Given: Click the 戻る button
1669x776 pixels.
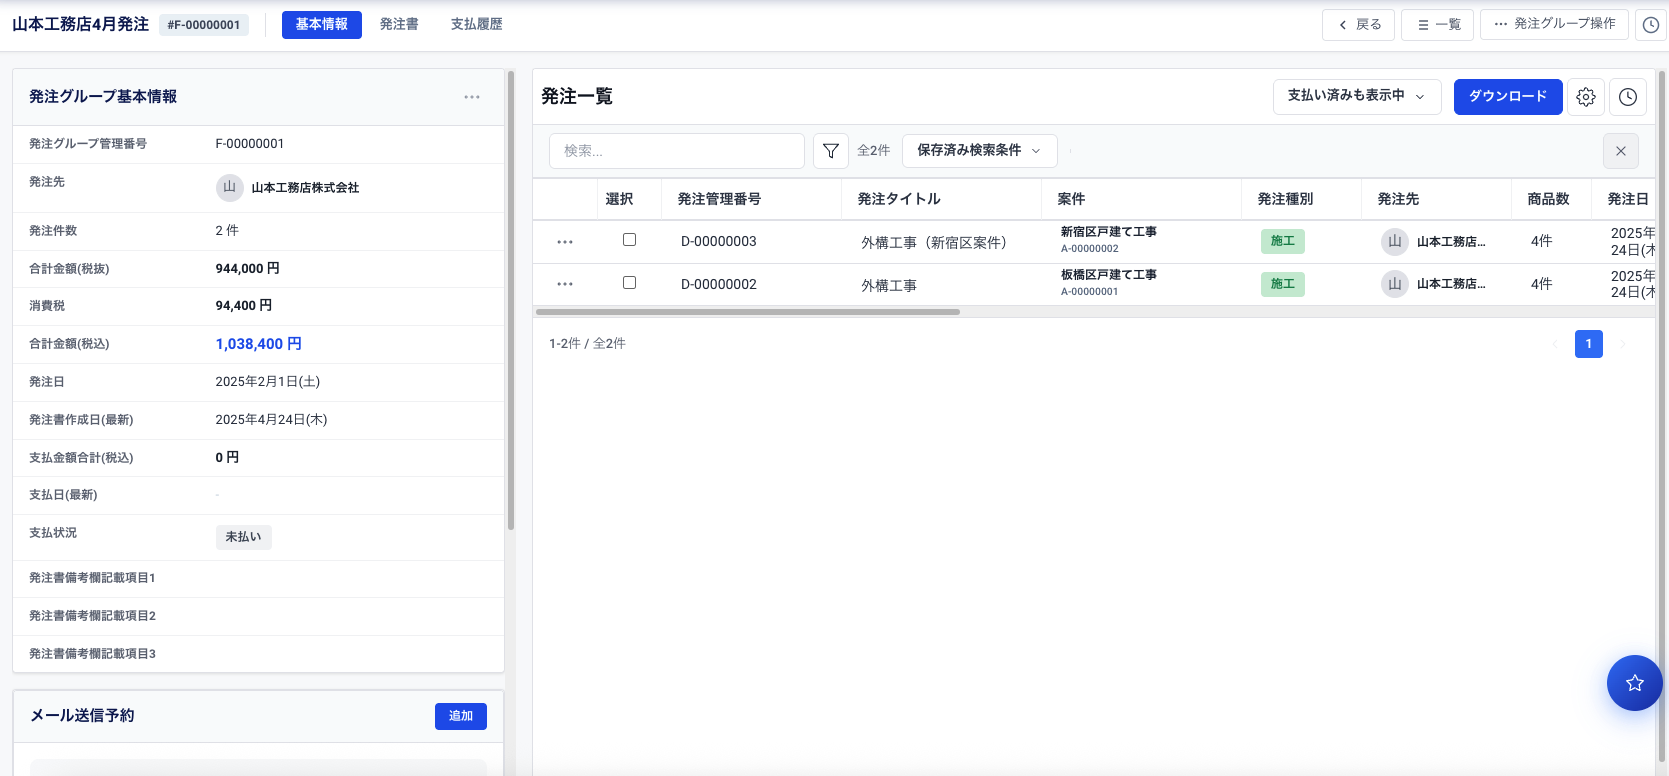Looking at the screenshot, I should [x=1358, y=25].
